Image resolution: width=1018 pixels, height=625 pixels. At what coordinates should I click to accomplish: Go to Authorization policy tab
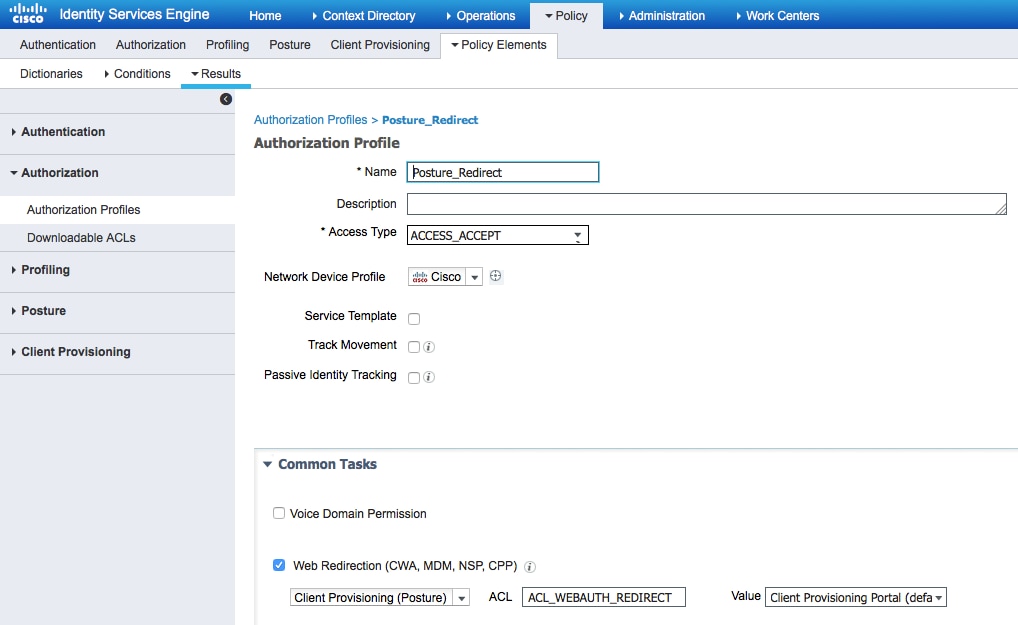(151, 45)
